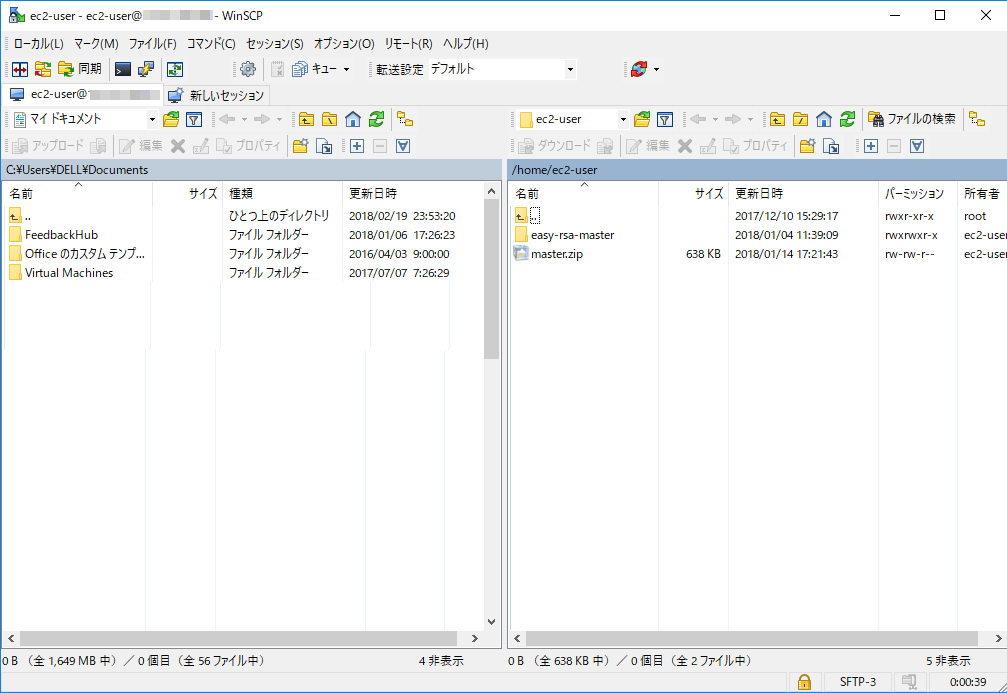Go to local root directory icon

click(x=329, y=119)
